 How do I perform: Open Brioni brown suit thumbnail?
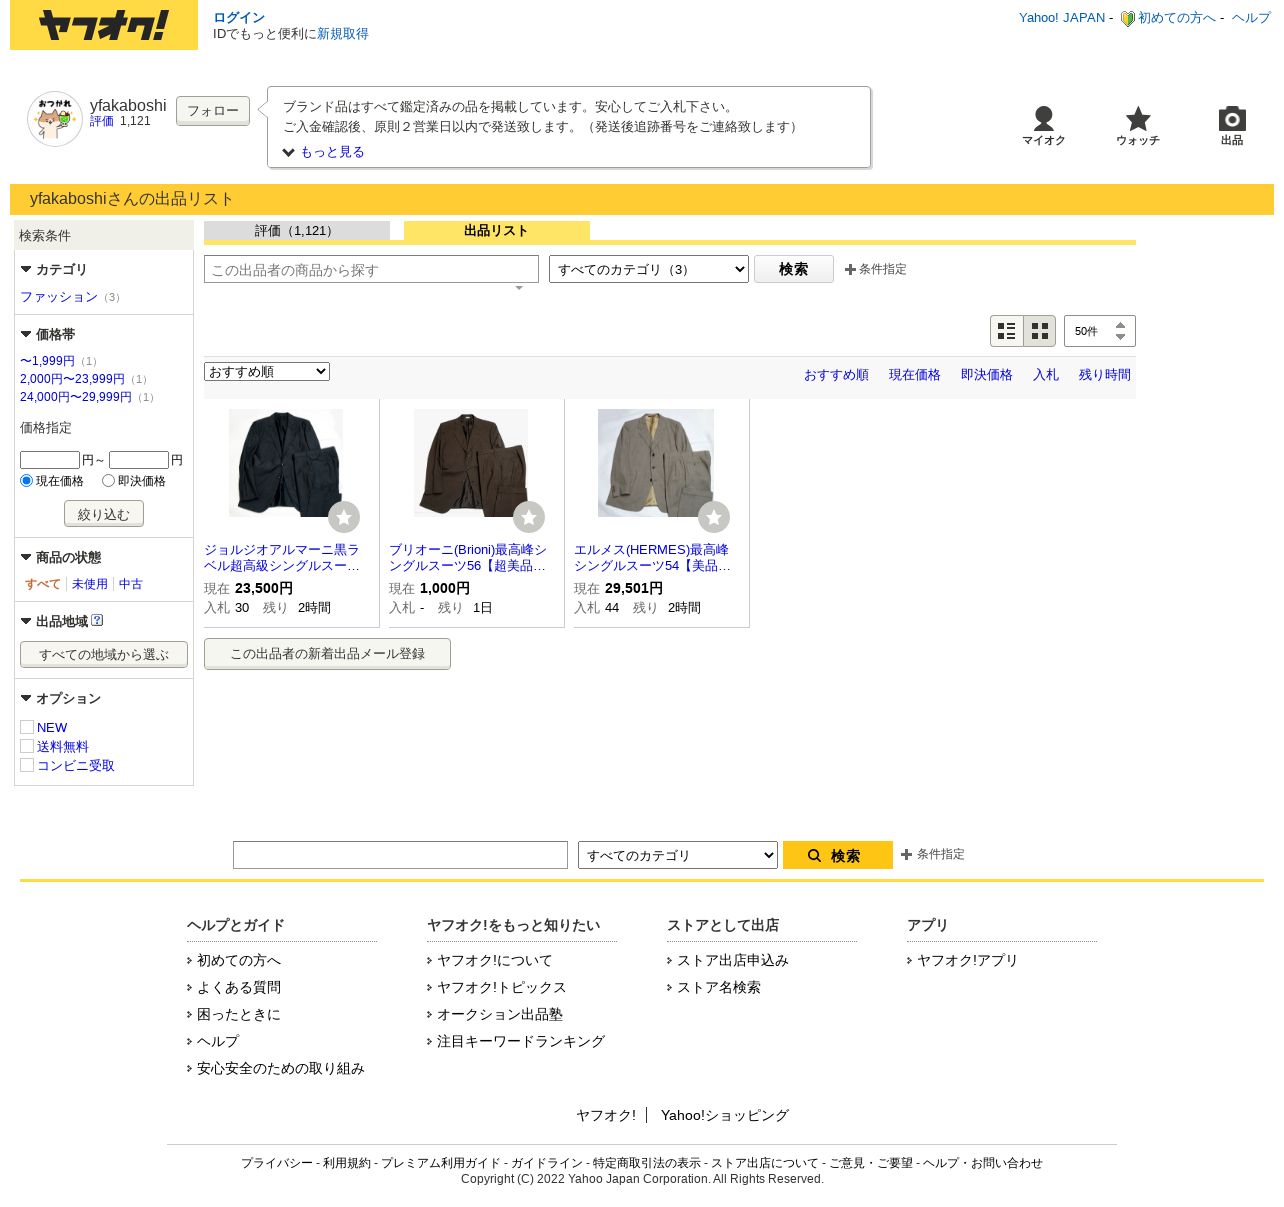(471, 463)
